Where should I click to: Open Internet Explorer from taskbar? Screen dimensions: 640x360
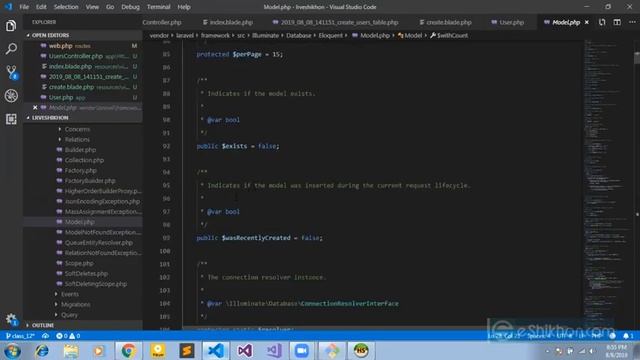point(42,351)
